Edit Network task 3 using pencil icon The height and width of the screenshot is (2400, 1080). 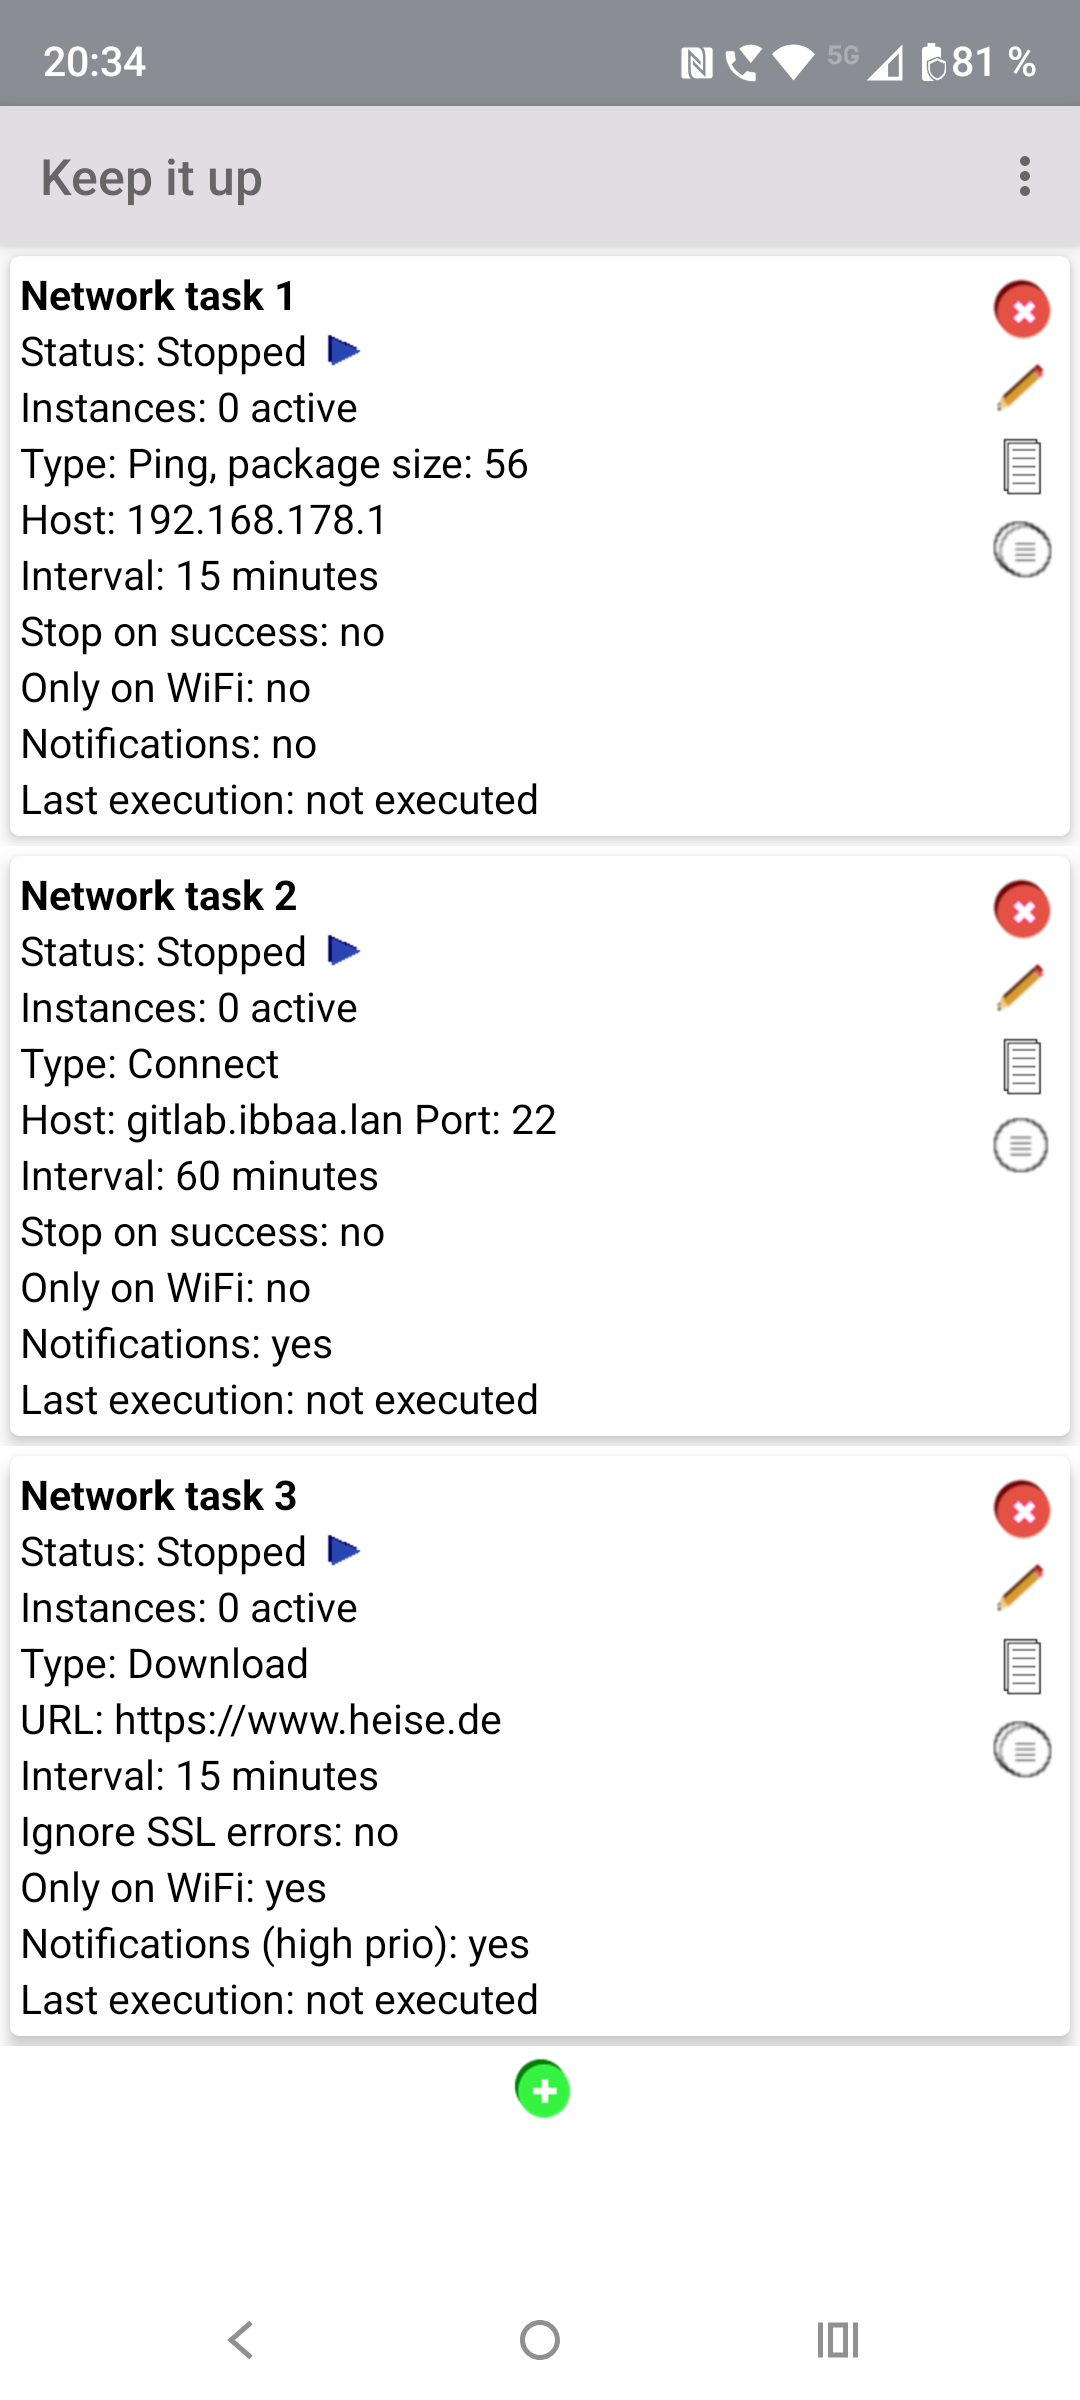1021,1588
